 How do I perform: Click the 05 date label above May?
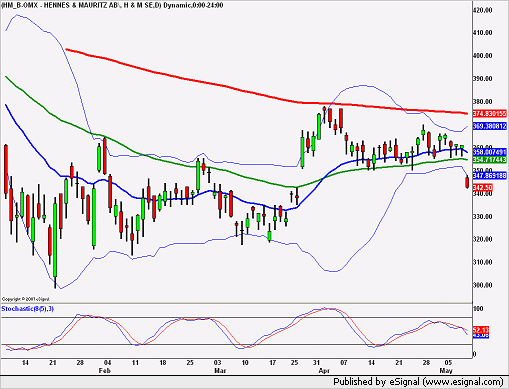[448, 363]
